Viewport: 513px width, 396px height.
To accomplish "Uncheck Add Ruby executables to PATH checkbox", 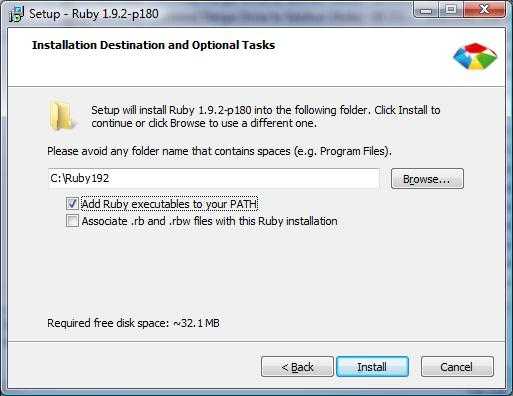I will 72,203.
